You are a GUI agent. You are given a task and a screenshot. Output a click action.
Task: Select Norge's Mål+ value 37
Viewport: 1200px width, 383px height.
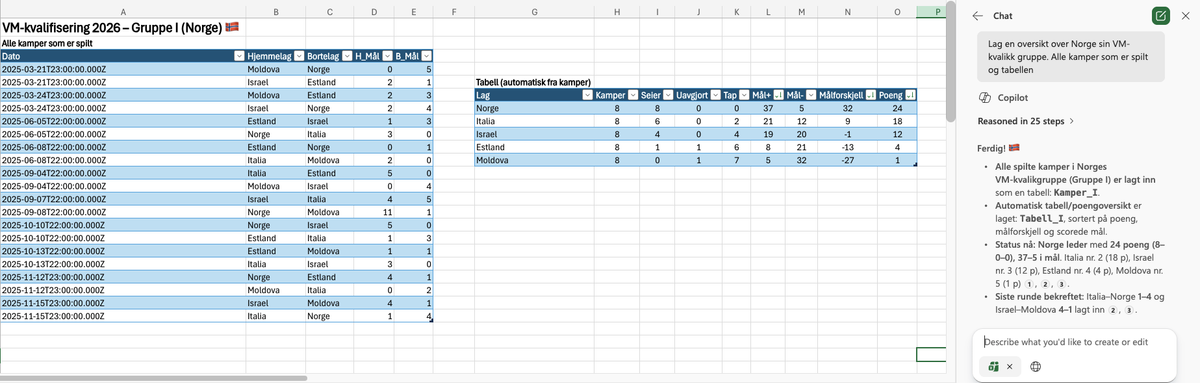click(x=768, y=107)
